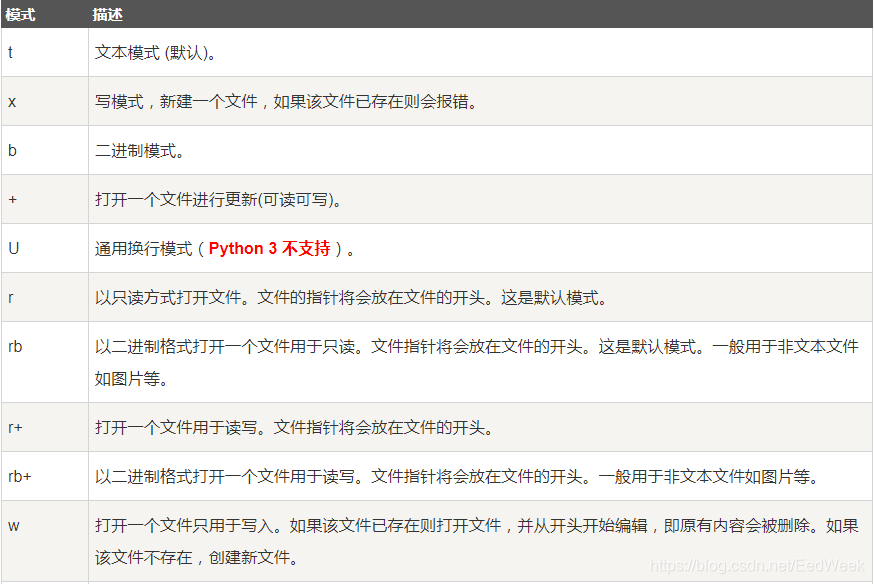Image resolution: width=874 pixels, height=584 pixels.
Task: Select the 'x' mode cell
Action: 45,101
